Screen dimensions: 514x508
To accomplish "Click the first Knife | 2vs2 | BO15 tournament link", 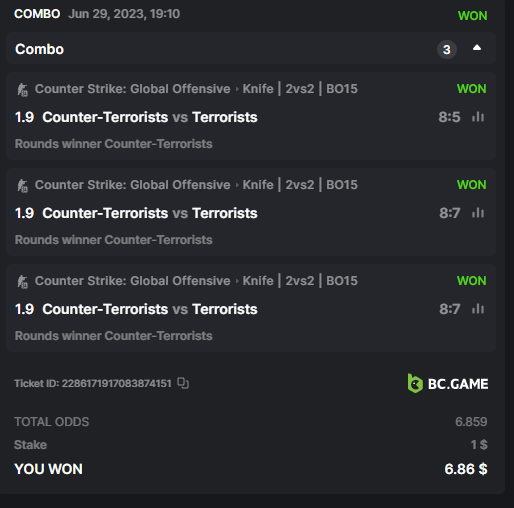I will 300,89.
